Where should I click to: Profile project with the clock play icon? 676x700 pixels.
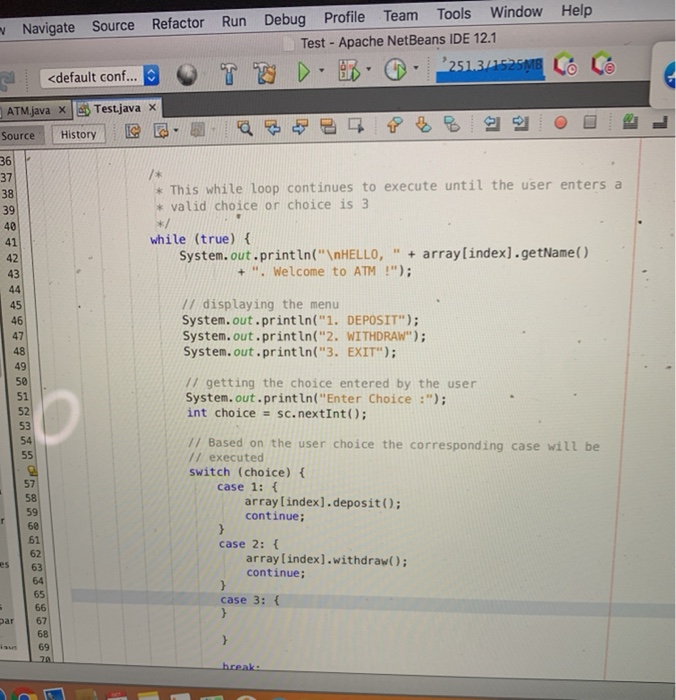coord(395,70)
